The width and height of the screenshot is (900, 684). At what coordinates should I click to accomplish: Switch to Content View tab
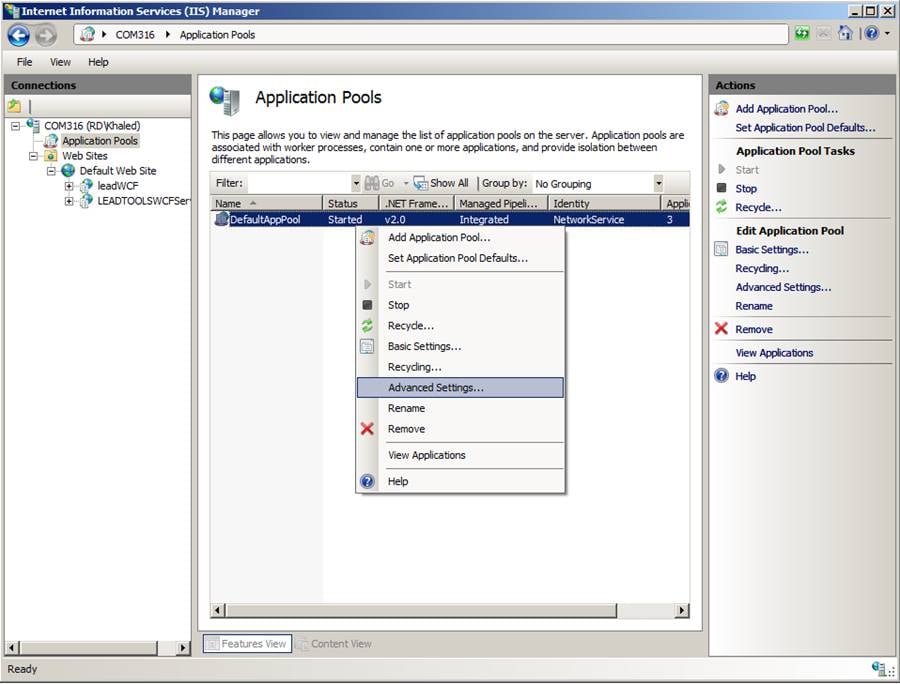tap(334, 644)
